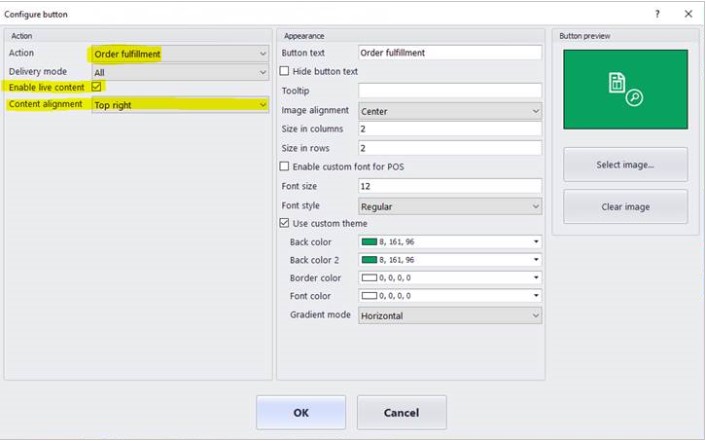Dismiss the dialog with Cancel
The height and width of the screenshot is (441, 706).
click(x=402, y=413)
